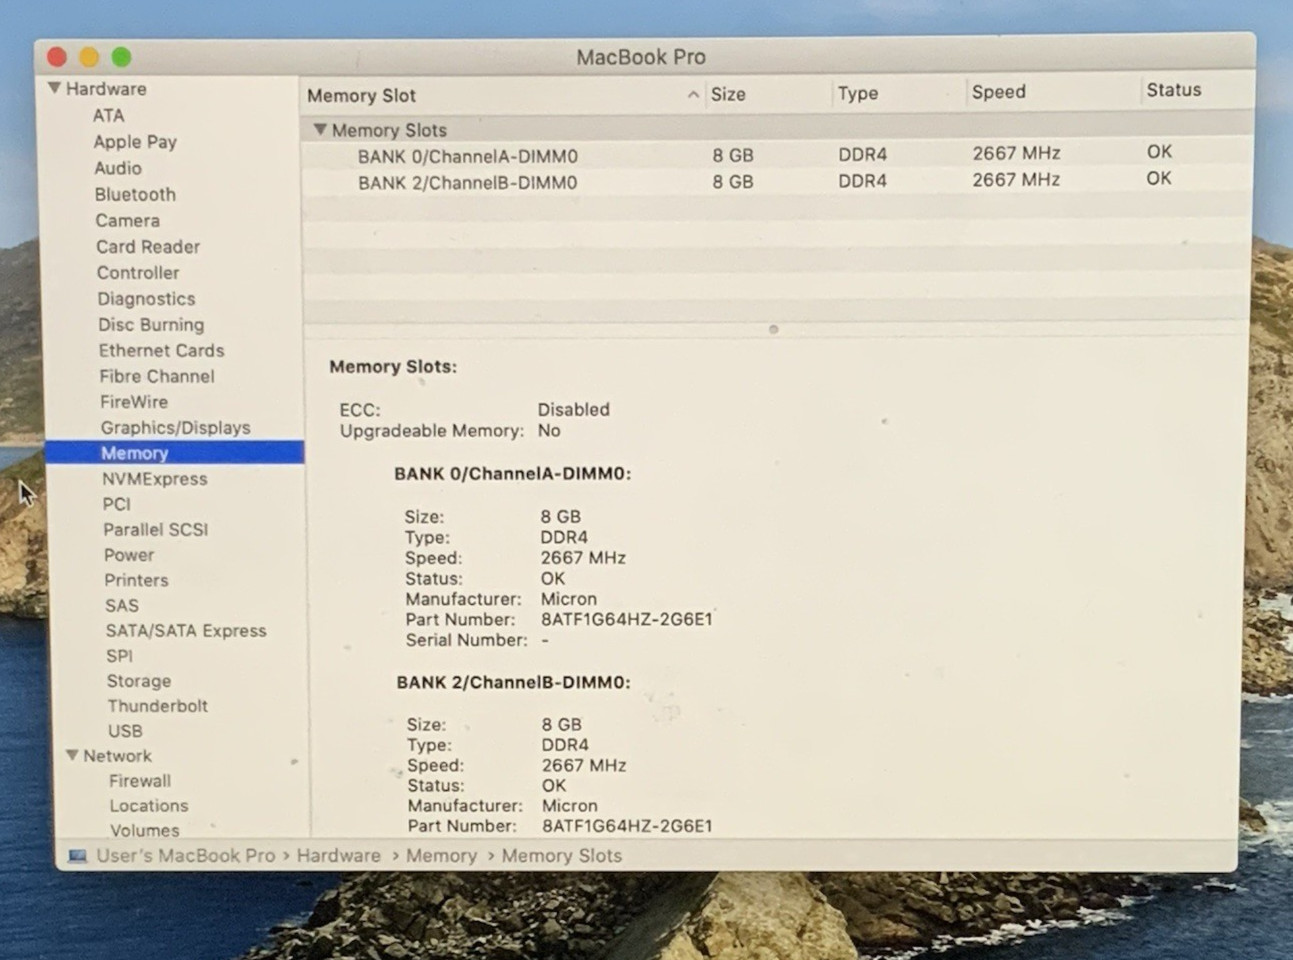Click the ECC value Disabled

(x=573, y=409)
